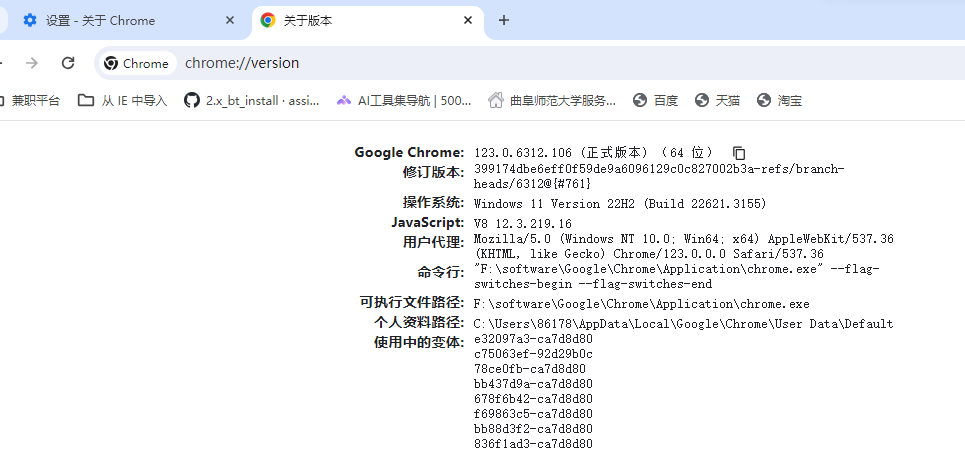Screen dimensions: 965x451
Task: Click the Mozilla/5.0 user agent text
Action: (x=684, y=245)
